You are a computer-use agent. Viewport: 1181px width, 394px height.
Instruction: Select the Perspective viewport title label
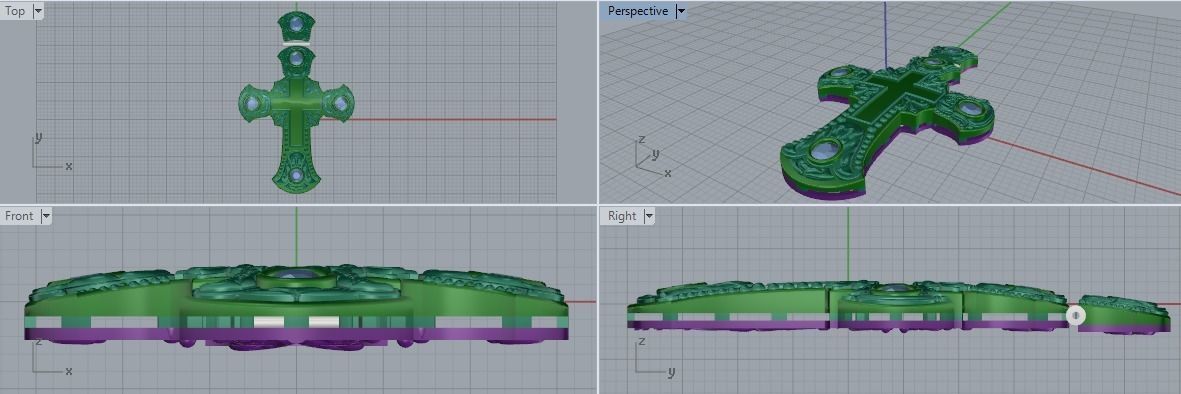coord(638,11)
